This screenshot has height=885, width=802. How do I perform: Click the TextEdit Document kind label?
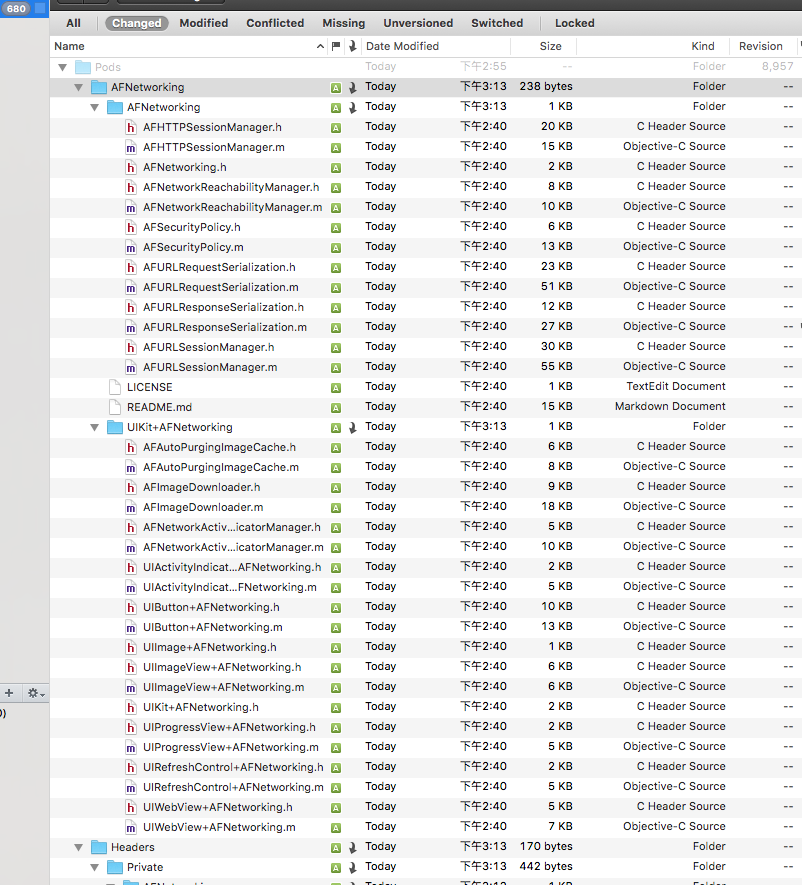(x=676, y=387)
